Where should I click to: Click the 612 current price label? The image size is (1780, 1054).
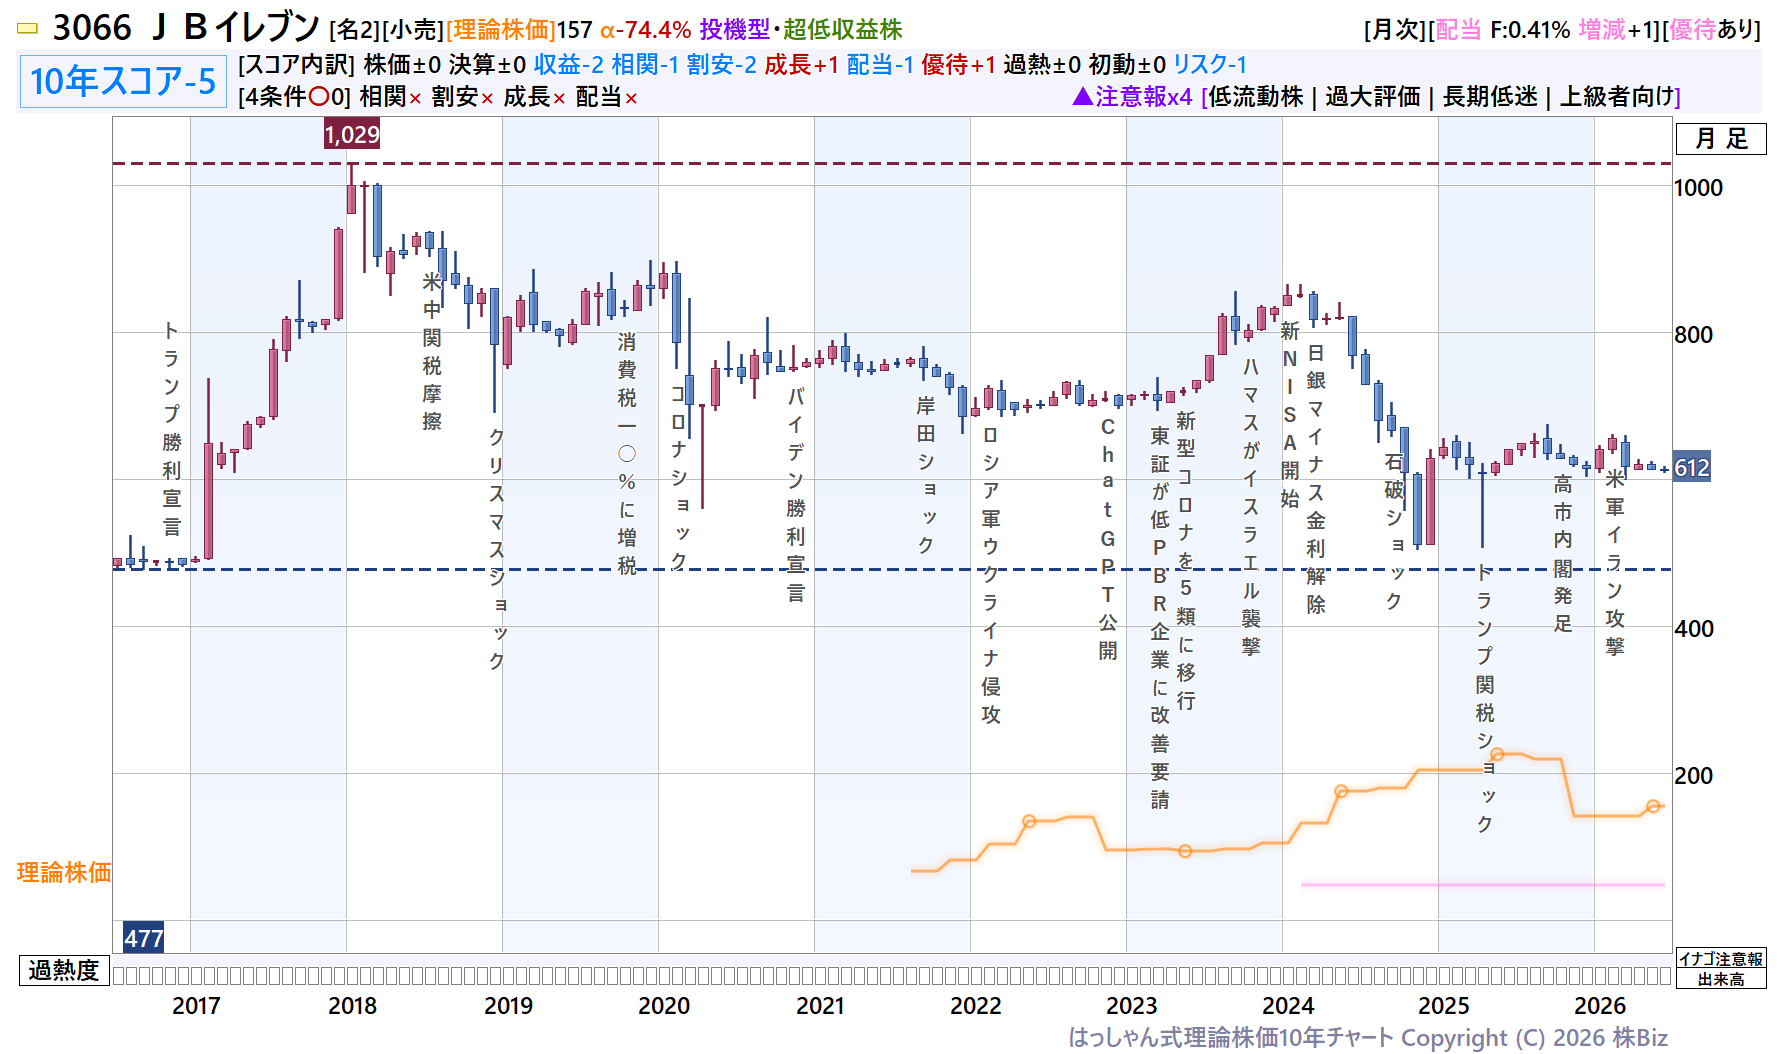[x=1692, y=468]
